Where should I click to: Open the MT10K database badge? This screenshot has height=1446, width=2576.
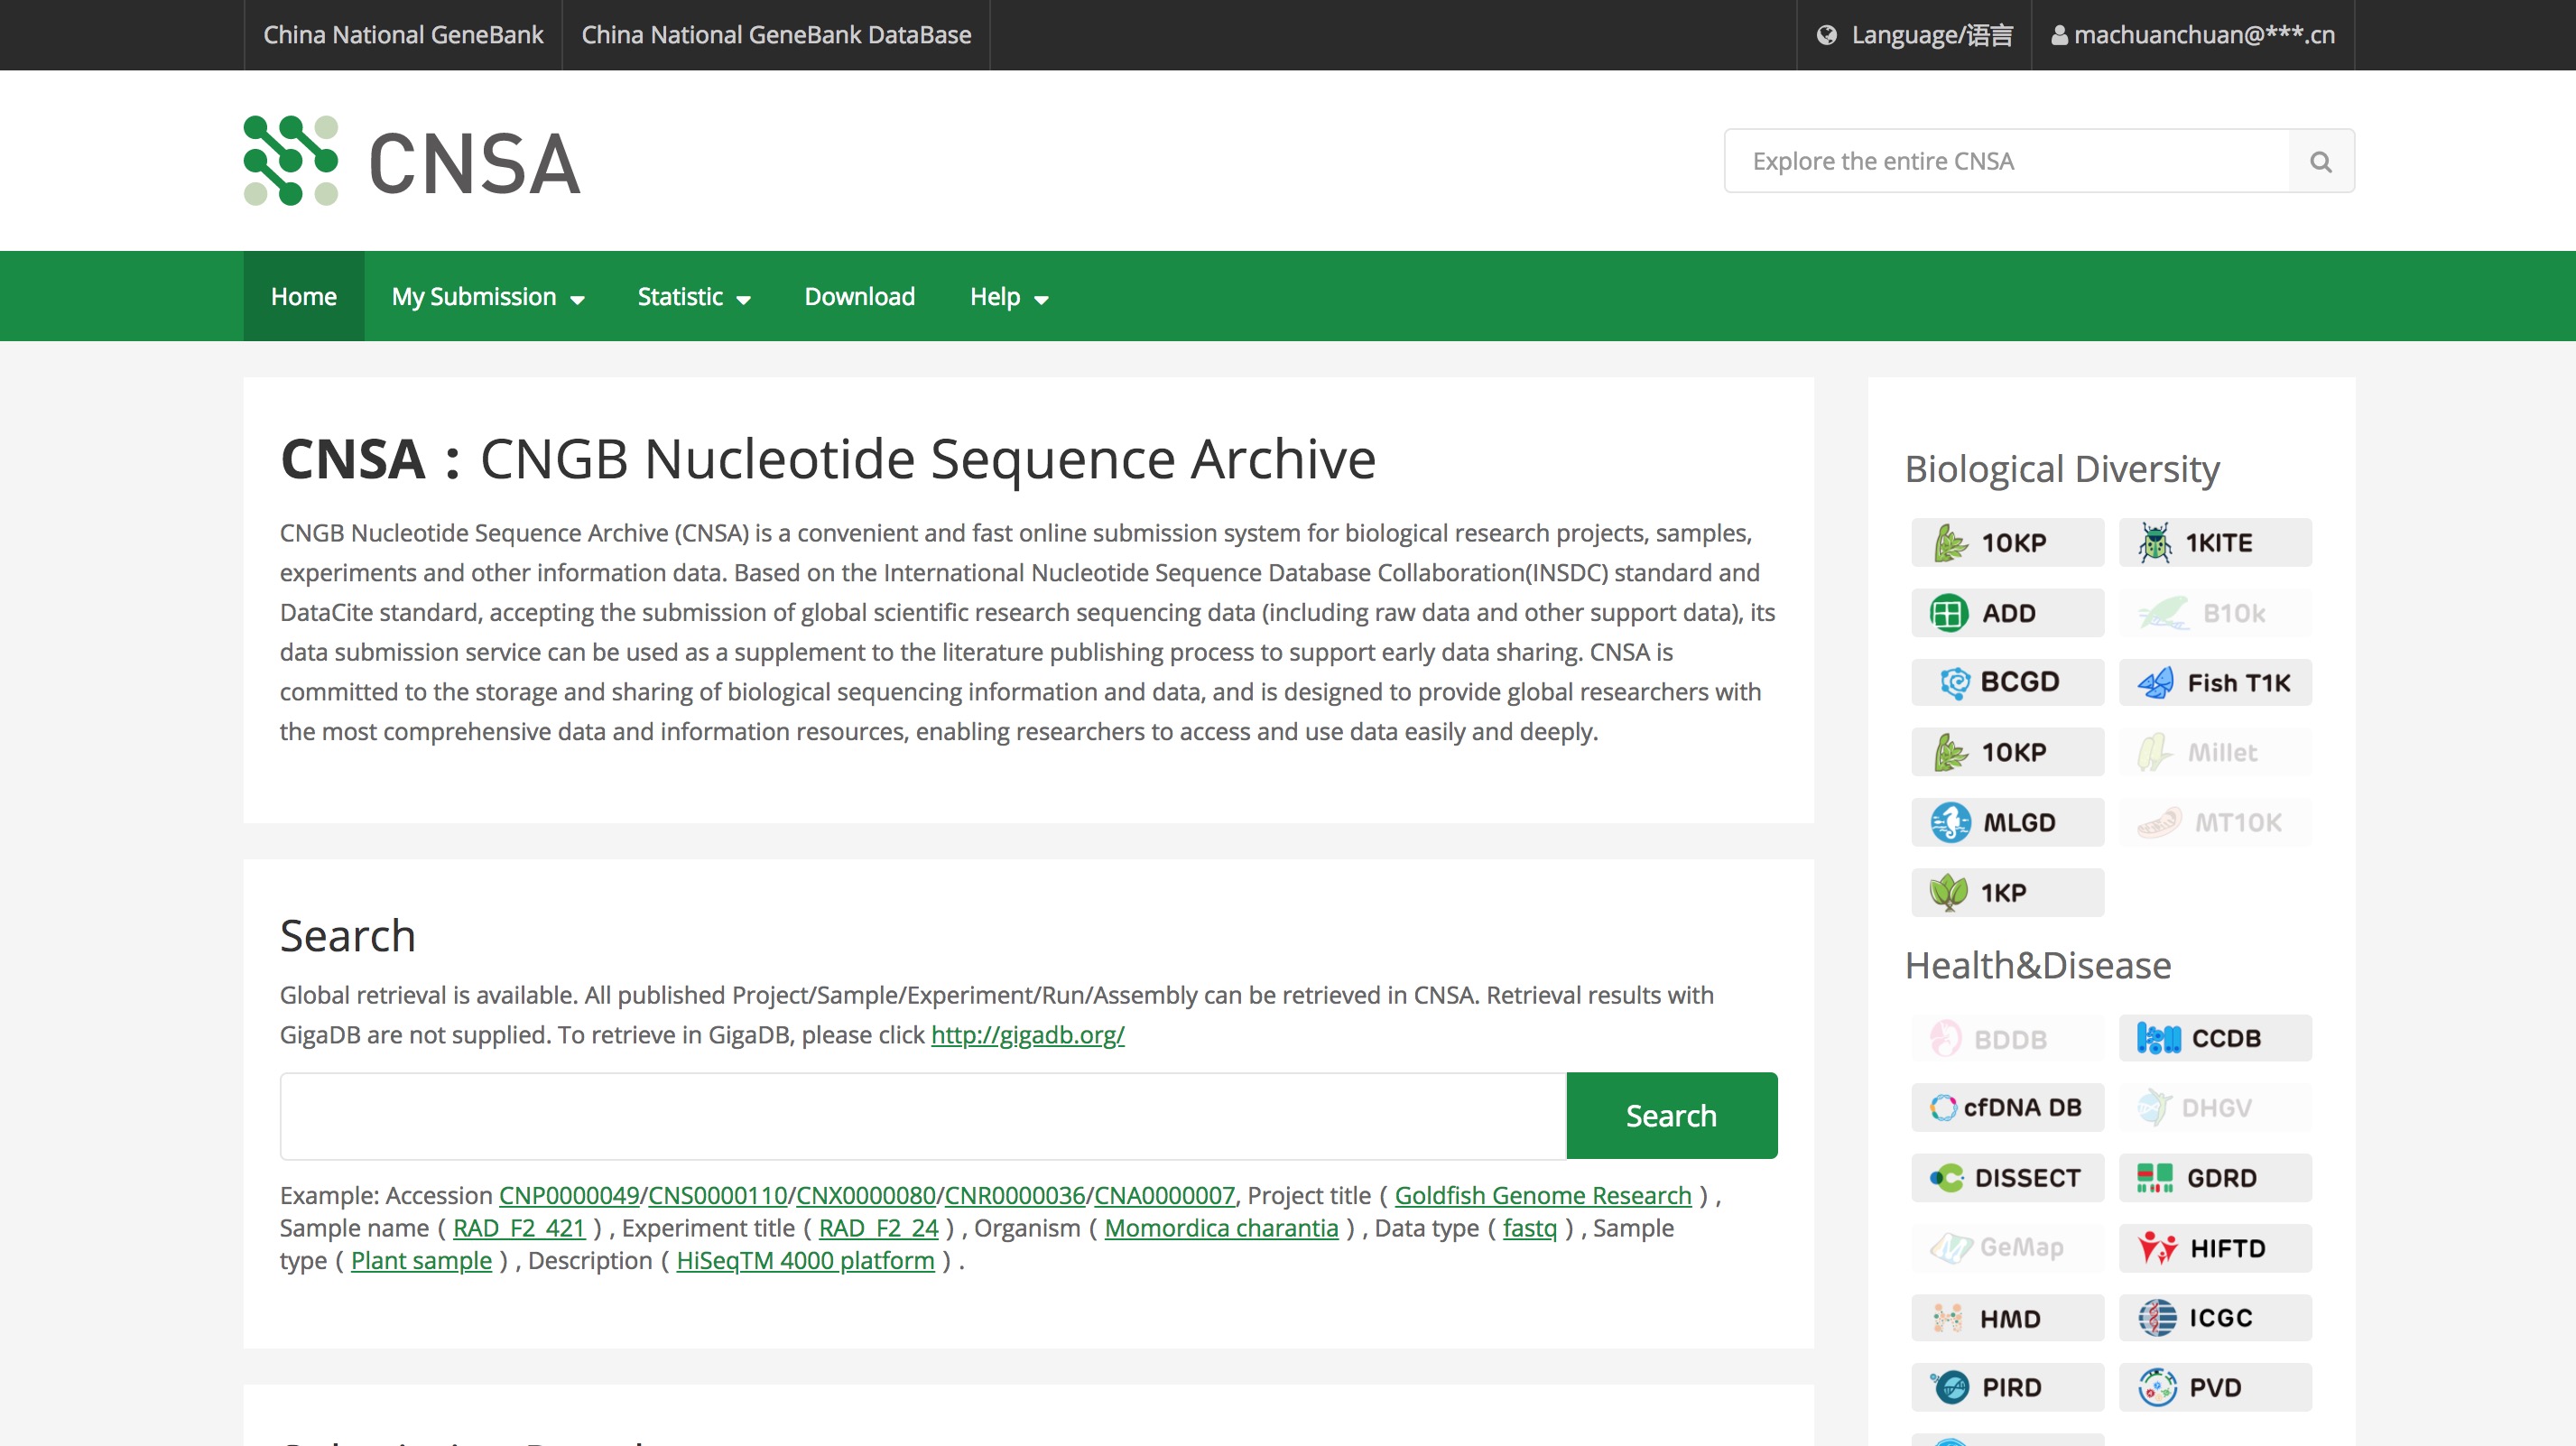tap(2215, 822)
